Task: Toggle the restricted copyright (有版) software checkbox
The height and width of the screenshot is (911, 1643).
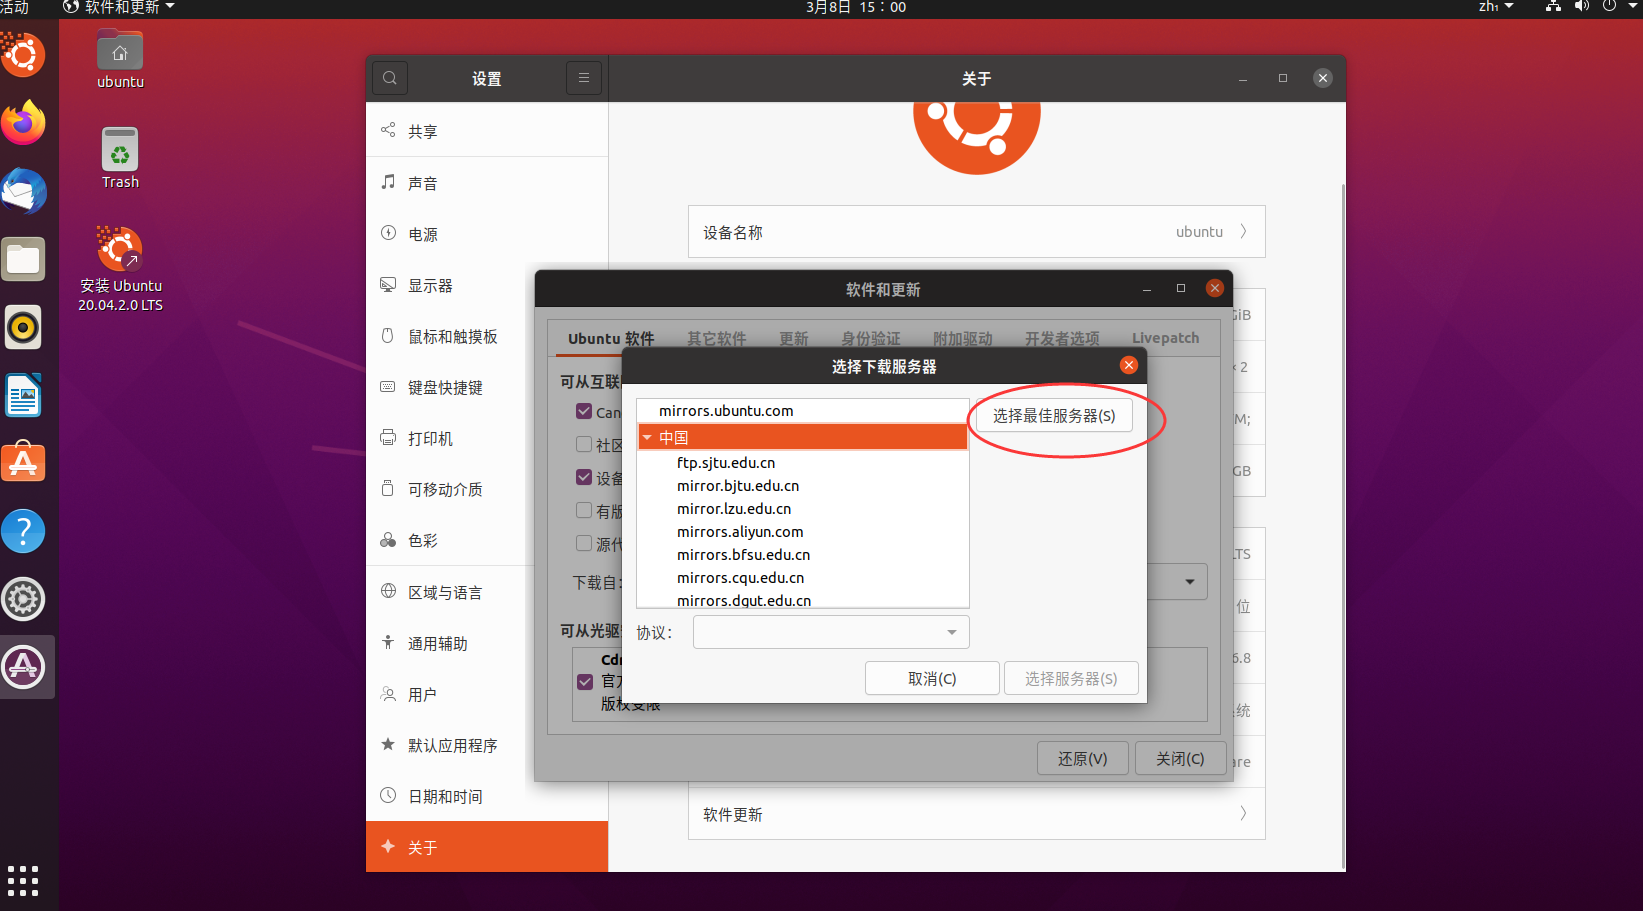Action: pyautogui.click(x=584, y=510)
